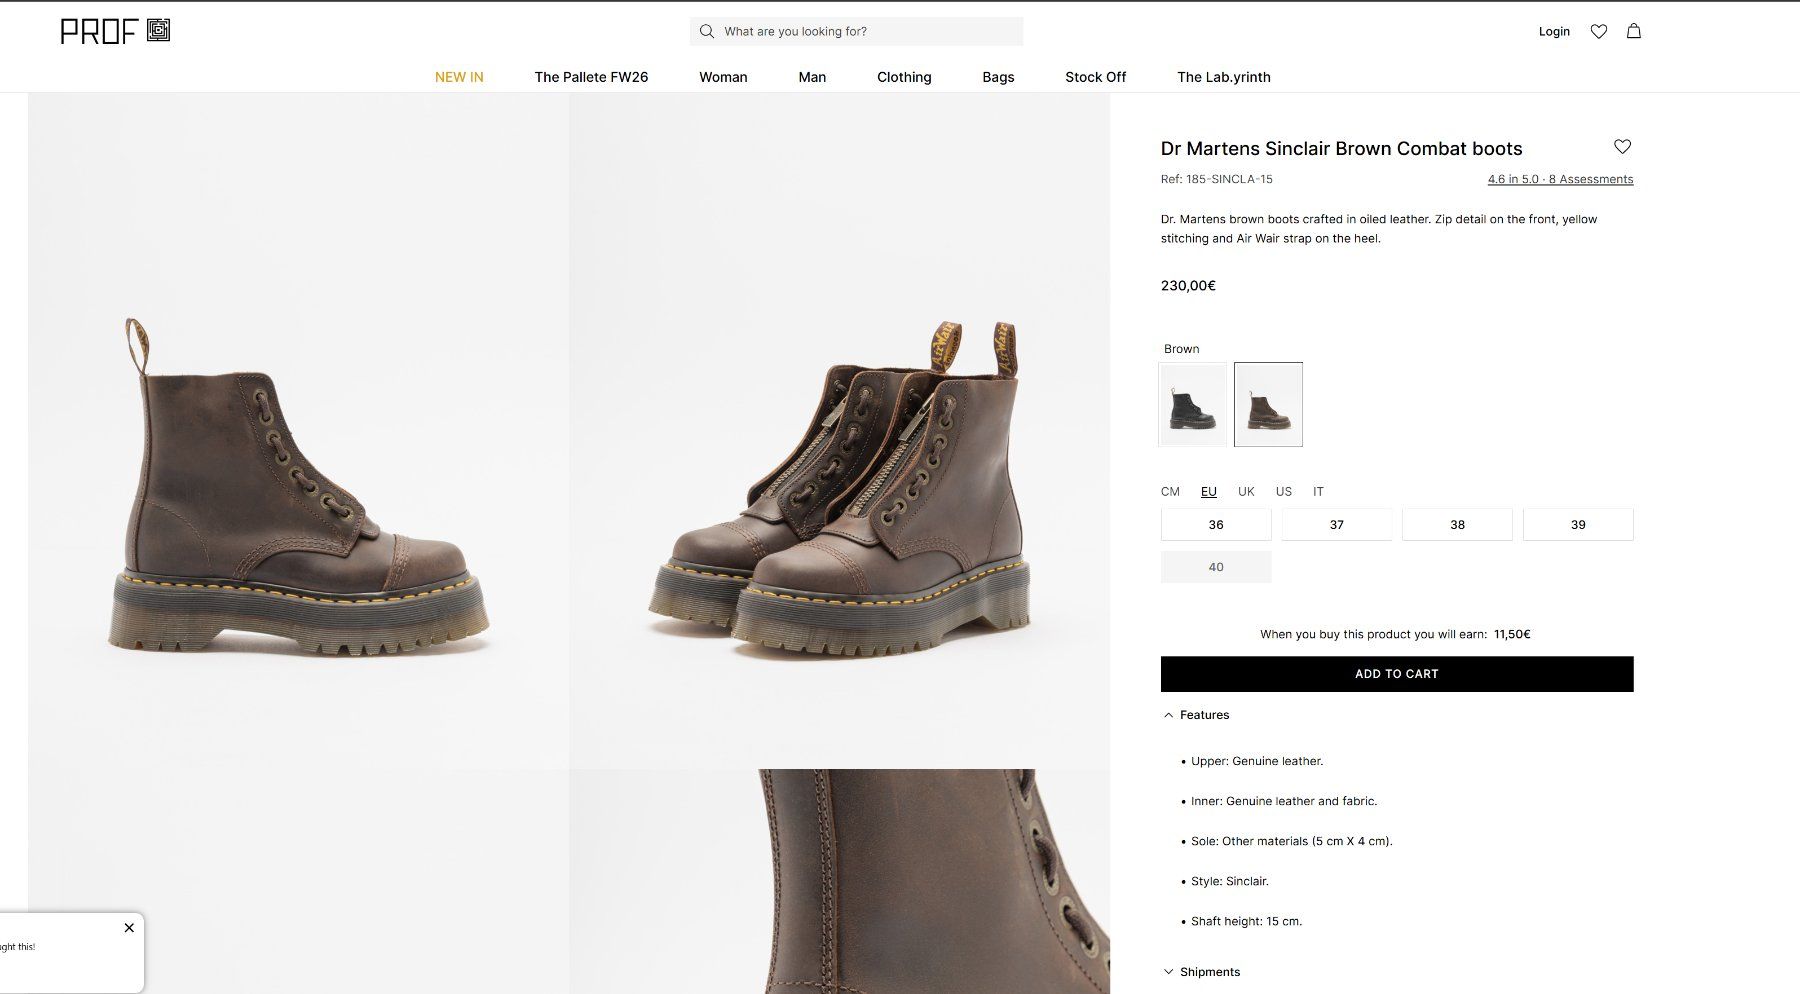The width and height of the screenshot is (1800, 994).
Task: Open the close-up leather detail image
Action: 840,881
